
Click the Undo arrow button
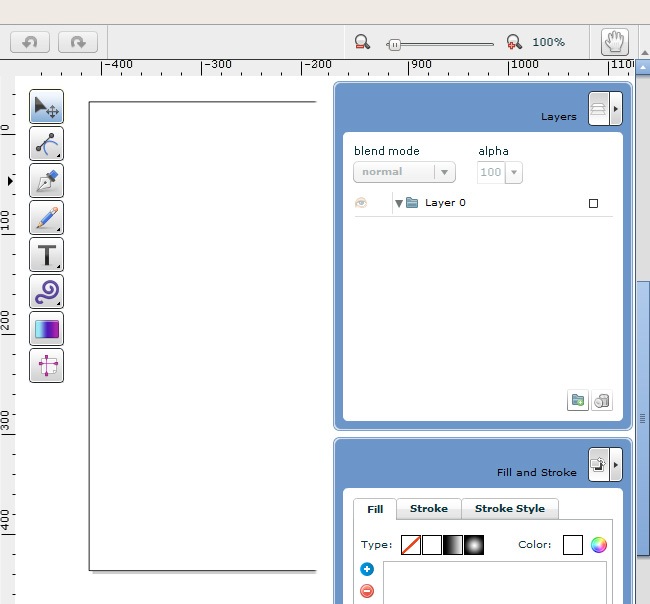click(x=30, y=42)
